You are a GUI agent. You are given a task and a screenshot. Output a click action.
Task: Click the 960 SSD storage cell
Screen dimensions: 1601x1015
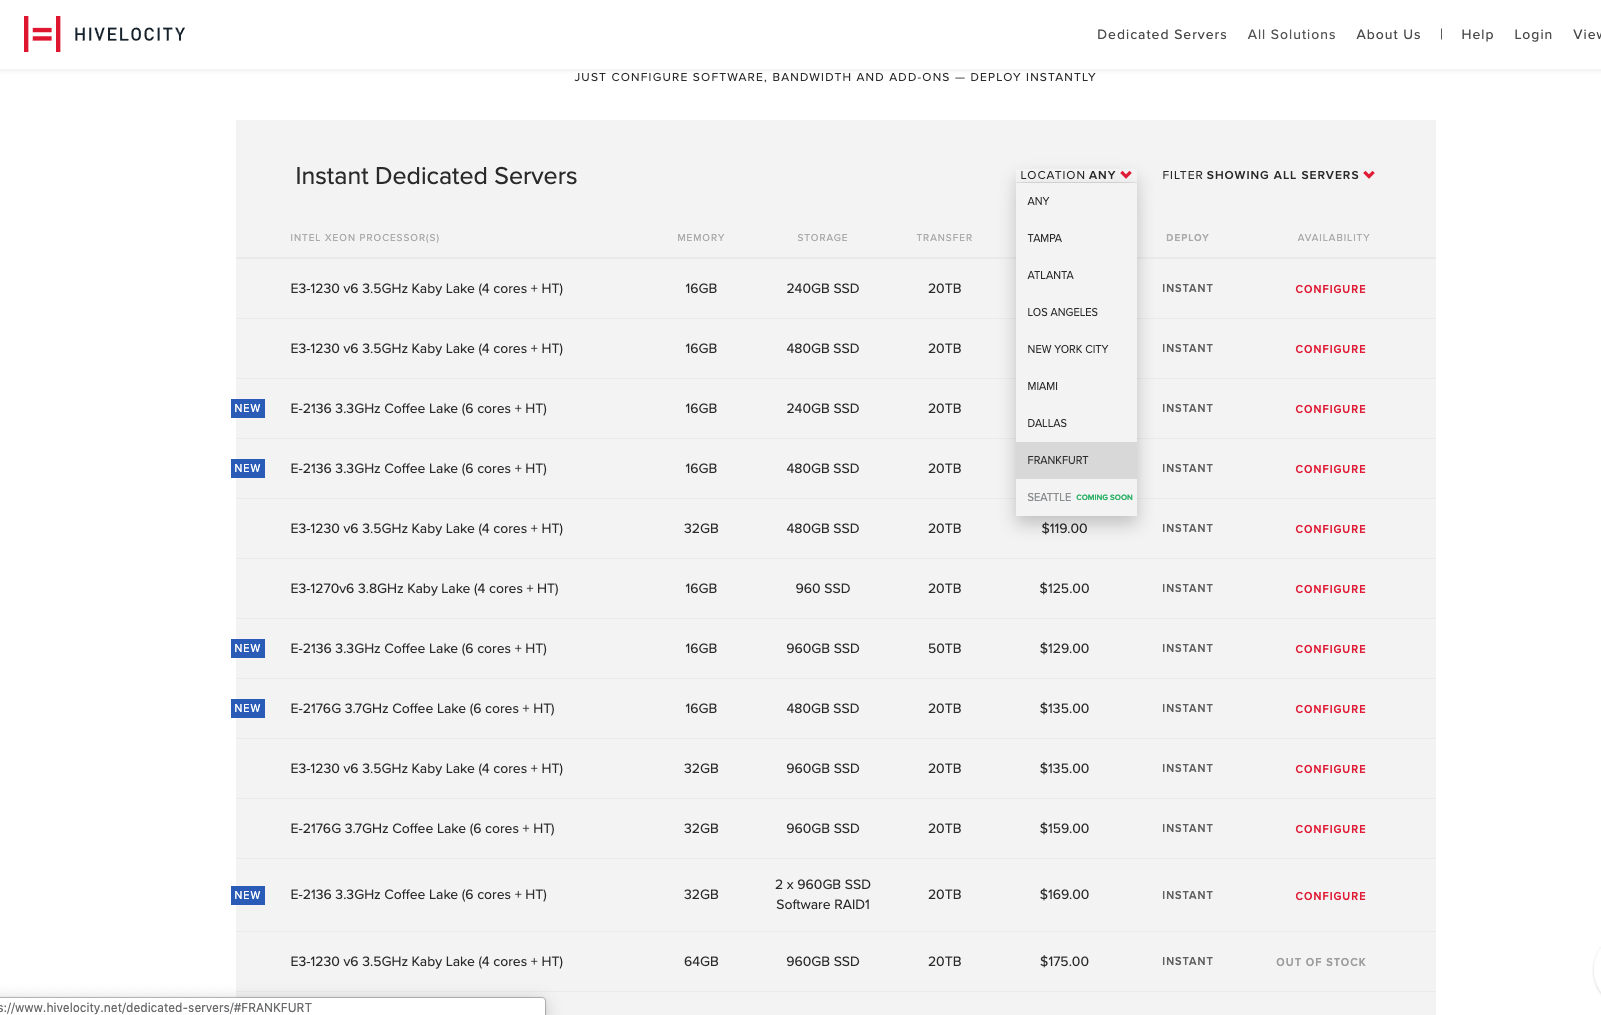point(823,588)
